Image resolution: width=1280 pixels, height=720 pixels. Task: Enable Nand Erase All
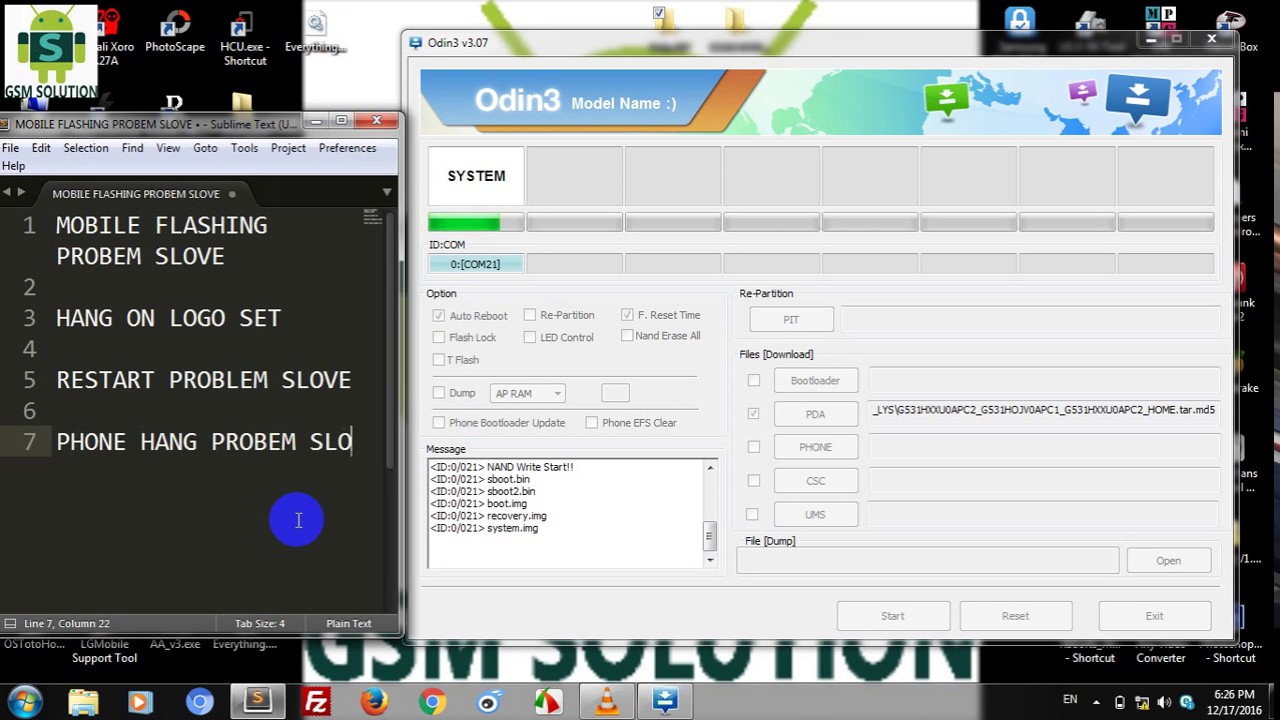[x=627, y=335]
